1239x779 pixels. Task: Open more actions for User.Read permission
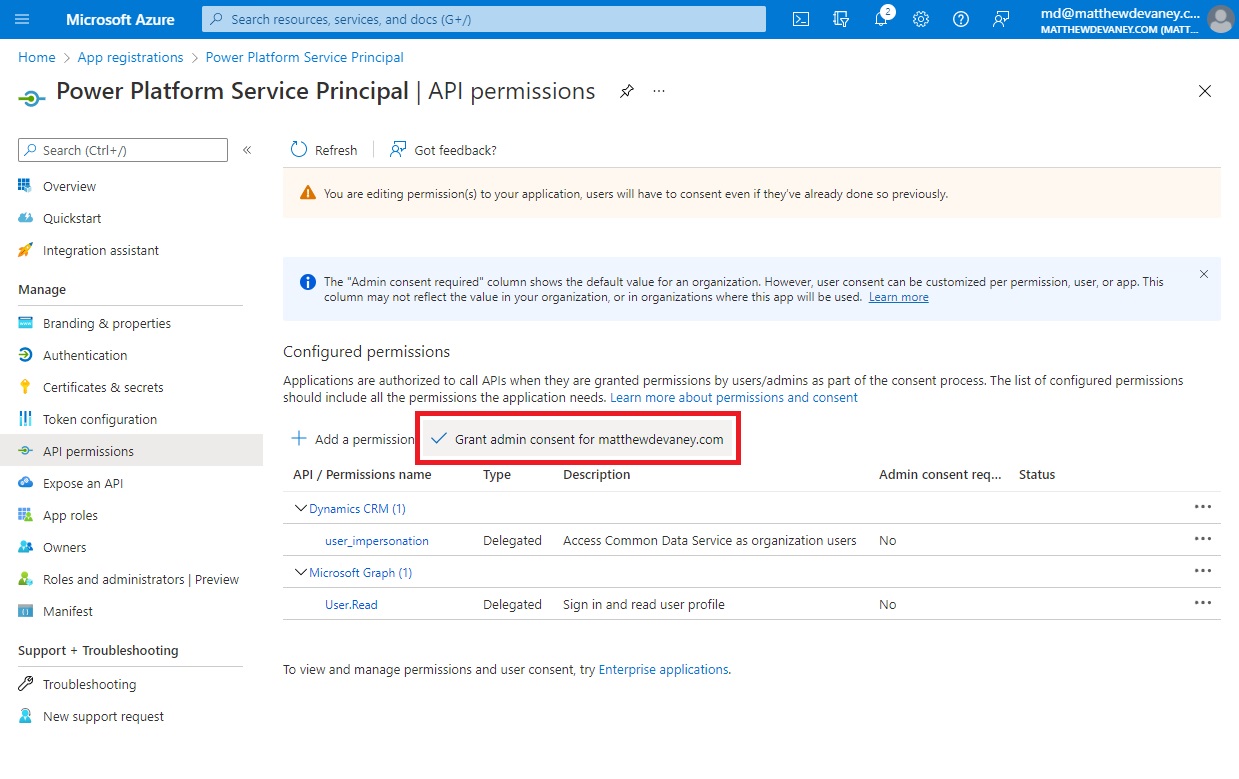pos(1204,602)
